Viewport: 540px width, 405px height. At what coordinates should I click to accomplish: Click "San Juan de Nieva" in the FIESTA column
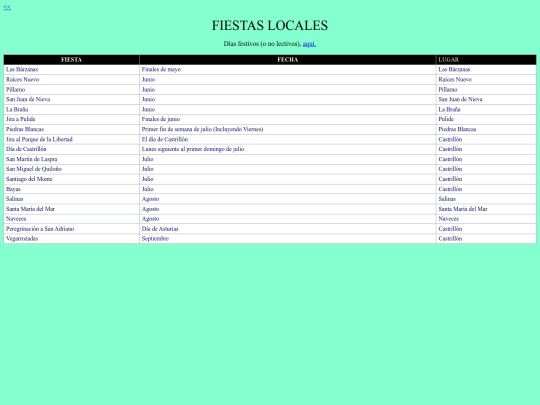click(28, 99)
